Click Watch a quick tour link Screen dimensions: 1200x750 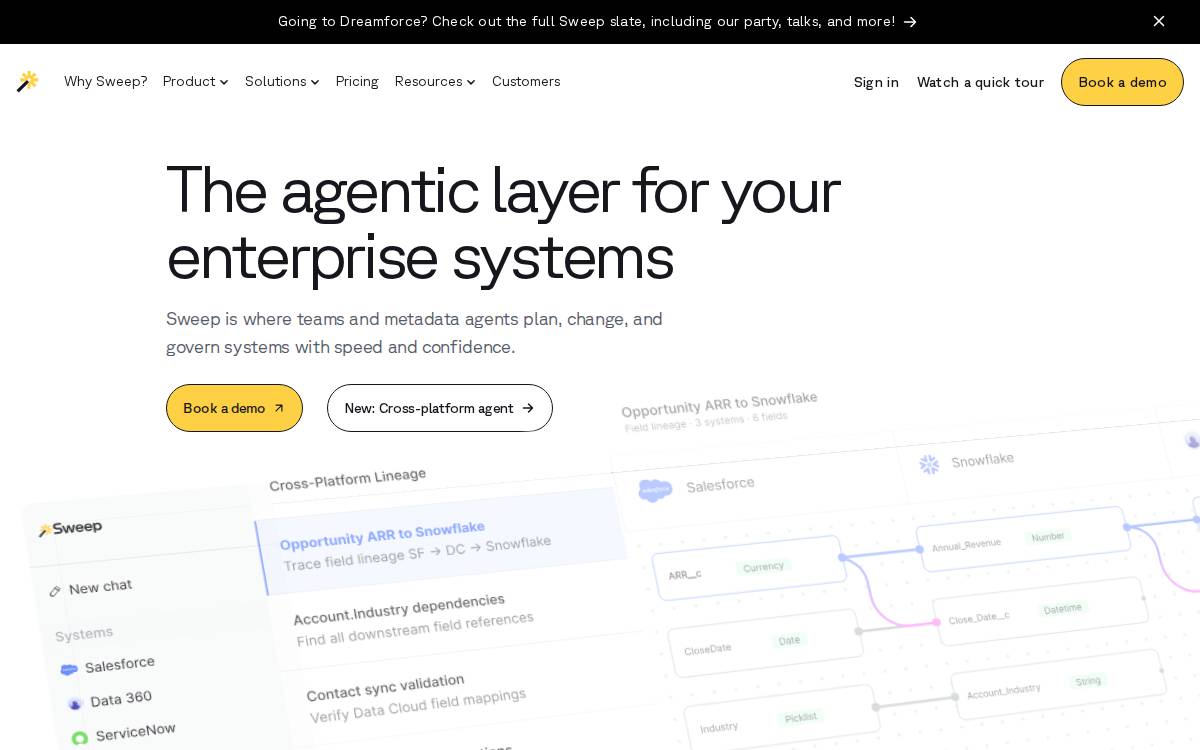coord(980,82)
